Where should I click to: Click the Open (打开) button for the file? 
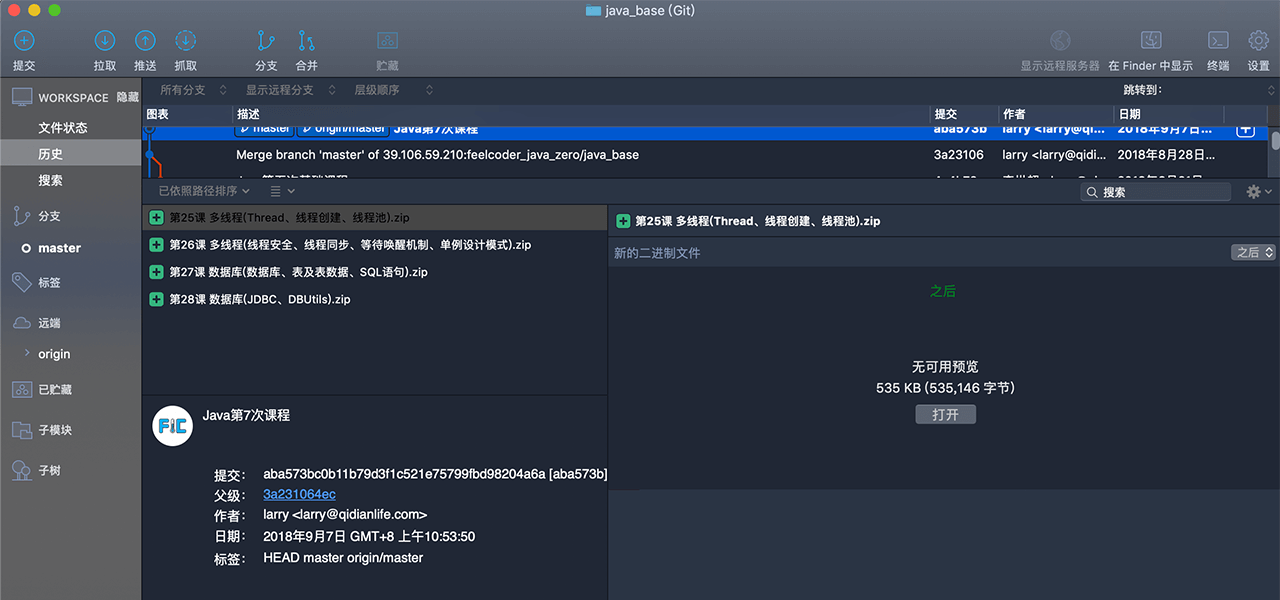945,414
